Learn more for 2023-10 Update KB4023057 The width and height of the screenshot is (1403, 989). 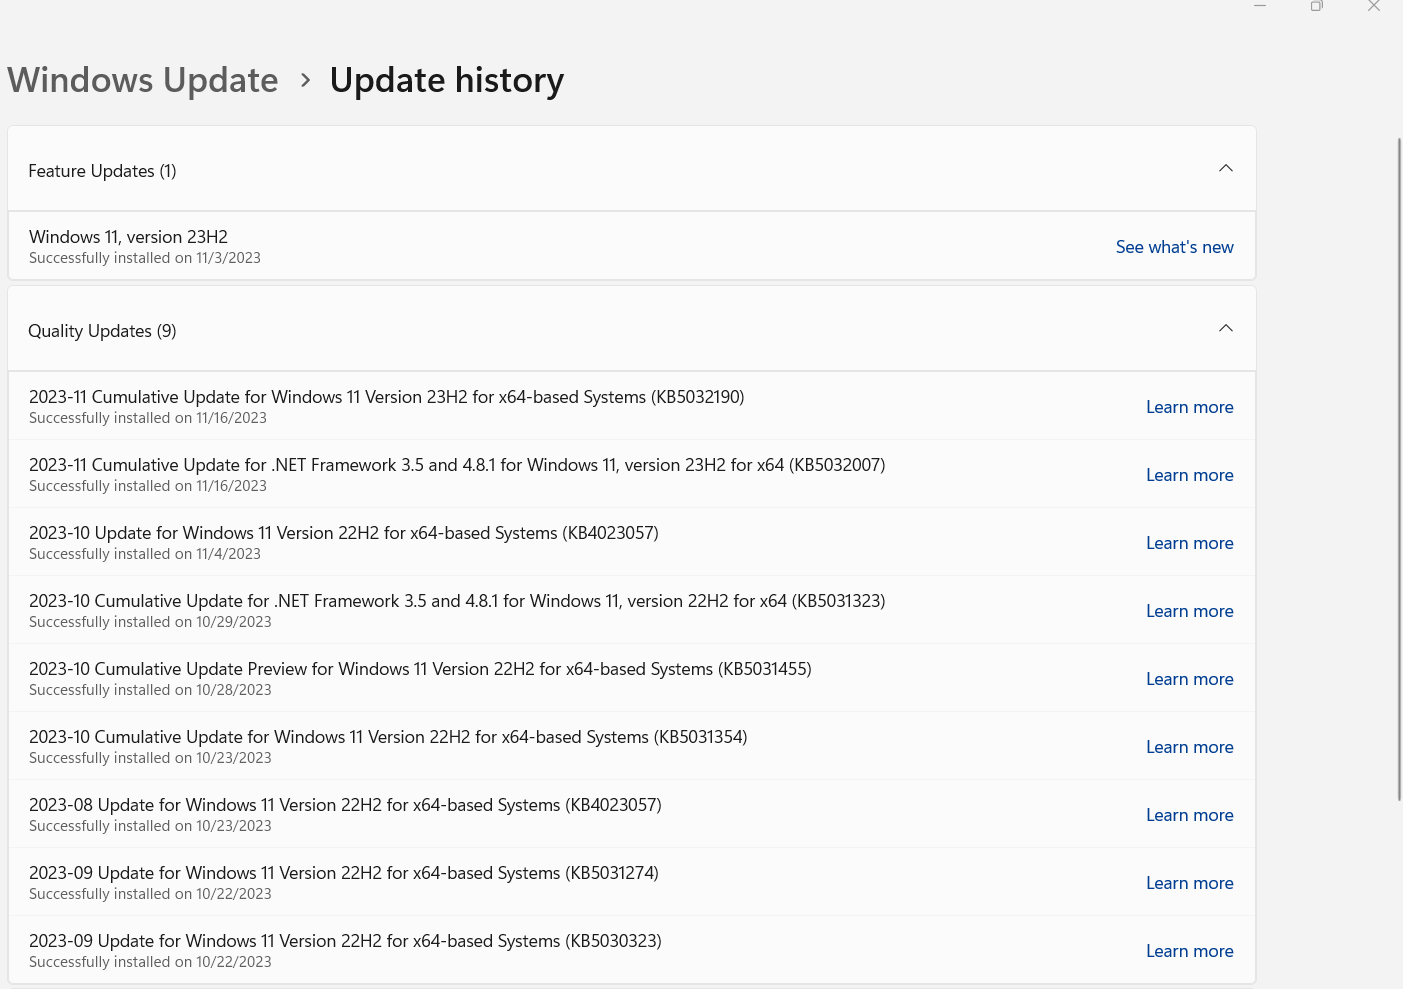(x=1189, y=543)
